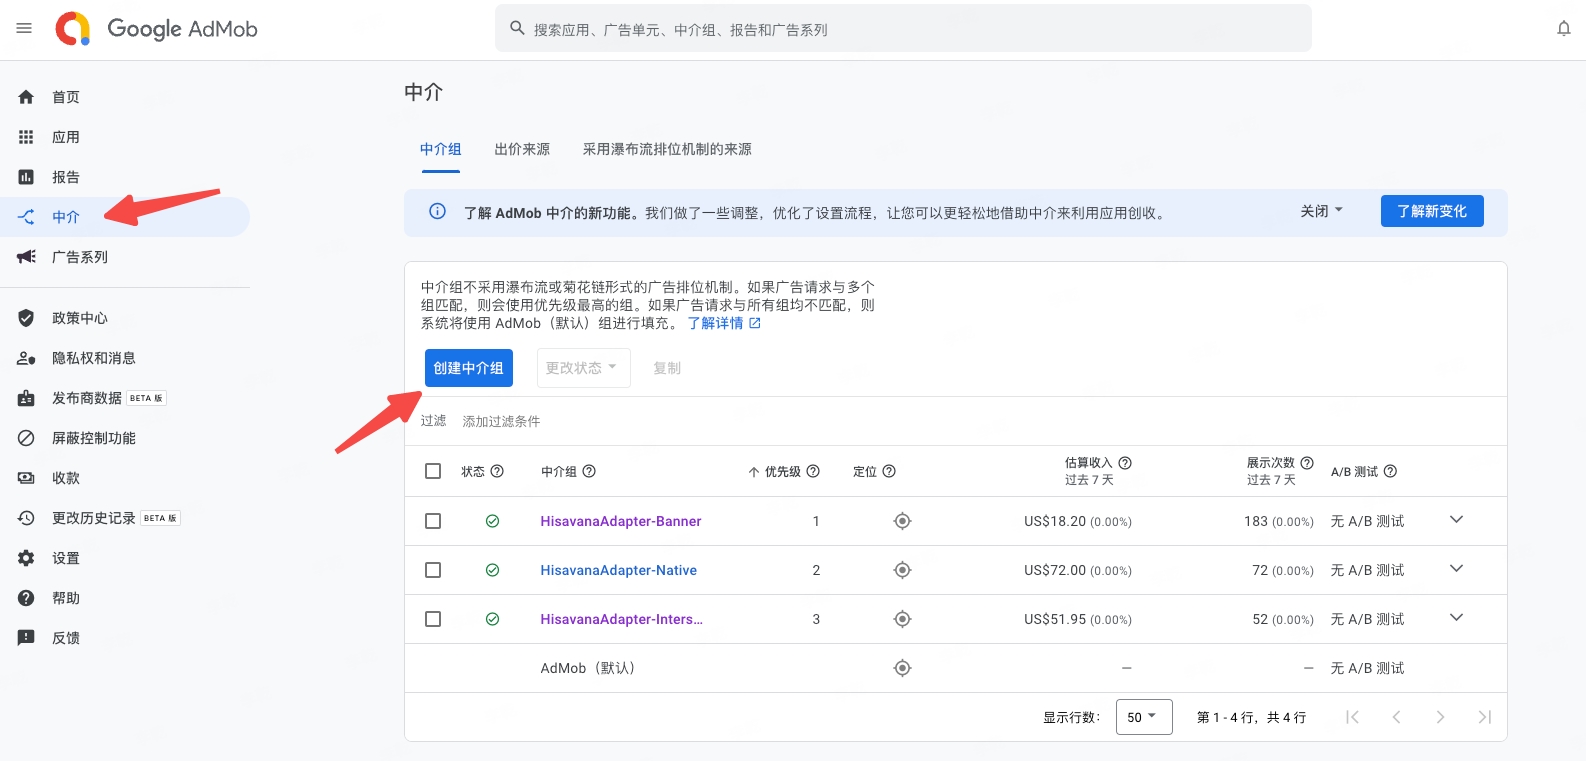Click the home icon in sidebar

[x=26, y=97]
